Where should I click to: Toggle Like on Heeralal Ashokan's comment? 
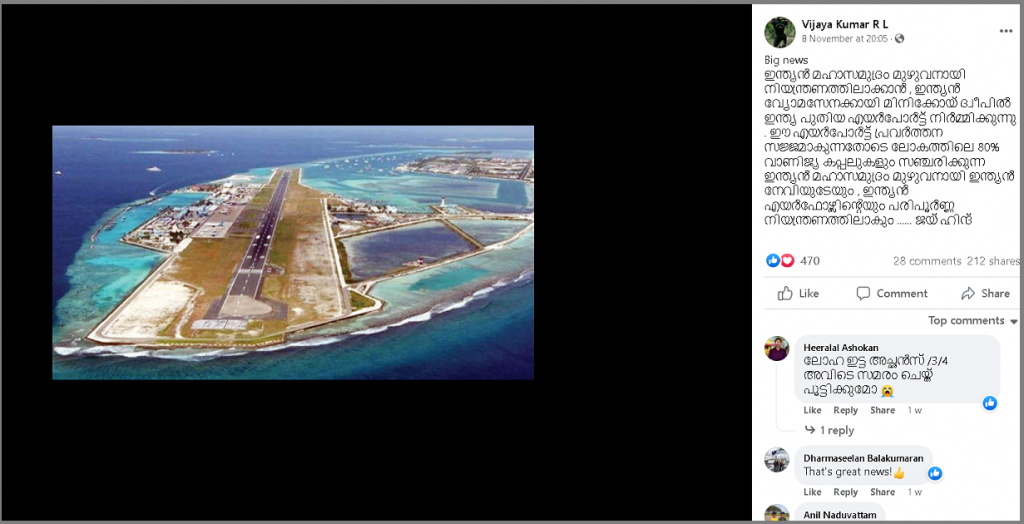pyautogui.click(x=812, y=410)
